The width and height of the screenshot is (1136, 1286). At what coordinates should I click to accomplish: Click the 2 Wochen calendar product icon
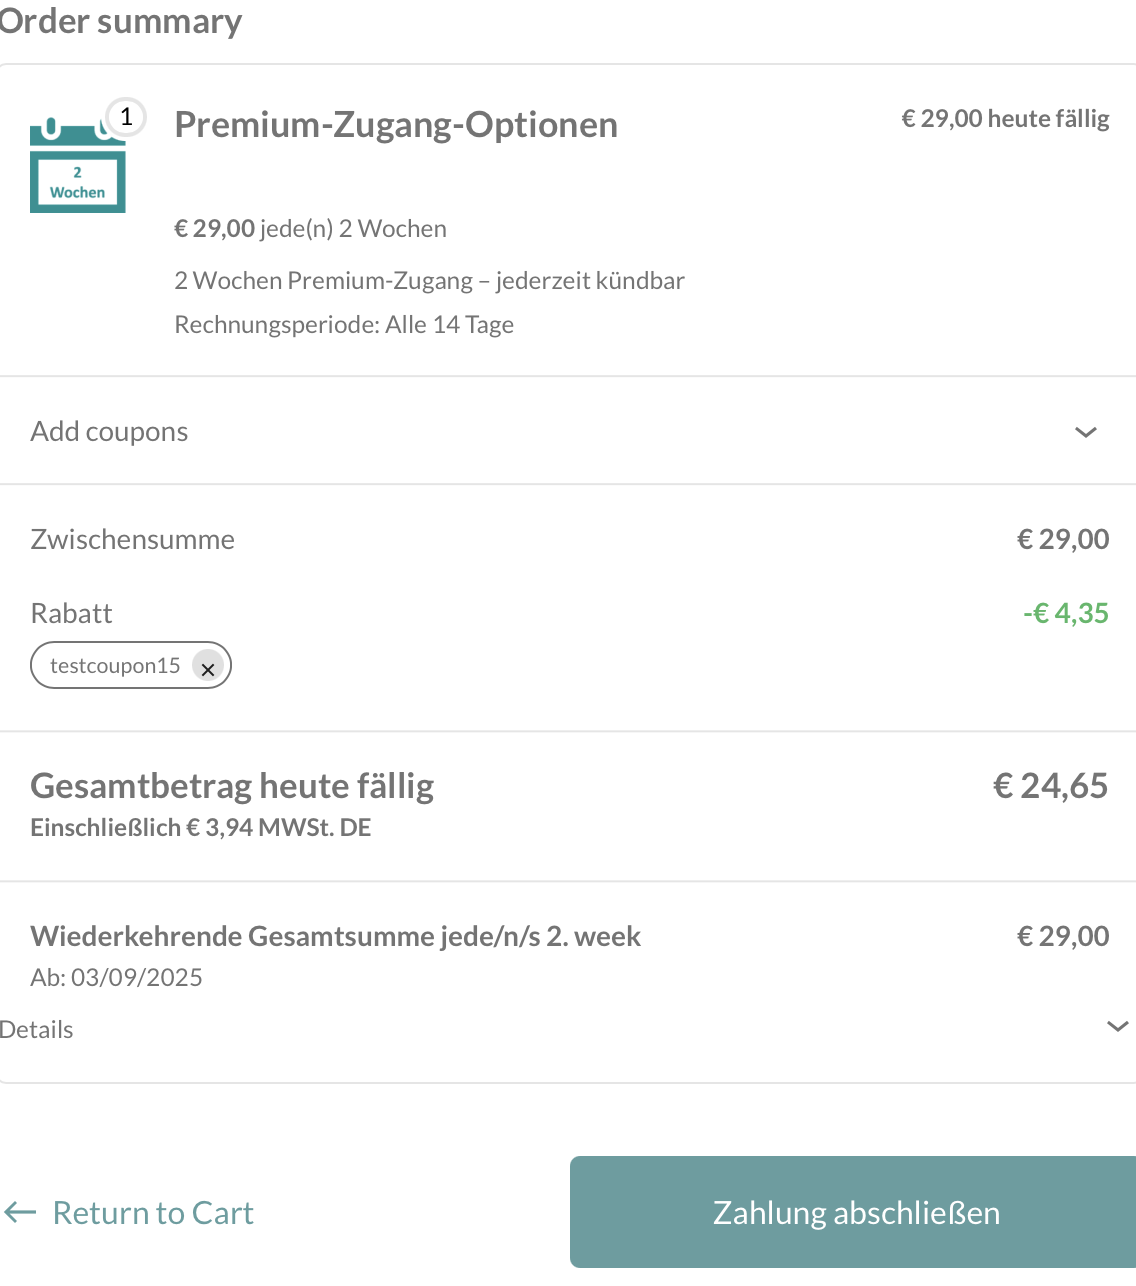(77, 168)
